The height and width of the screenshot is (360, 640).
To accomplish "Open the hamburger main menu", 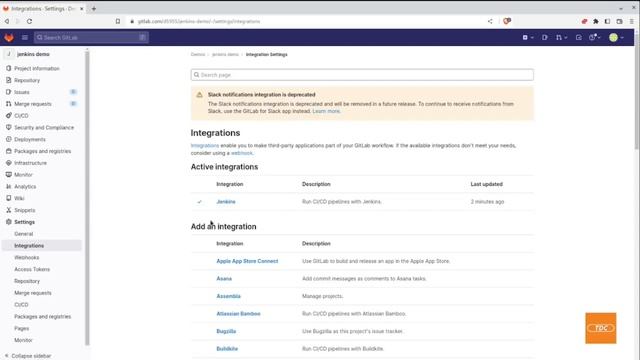I will [24, 38].
